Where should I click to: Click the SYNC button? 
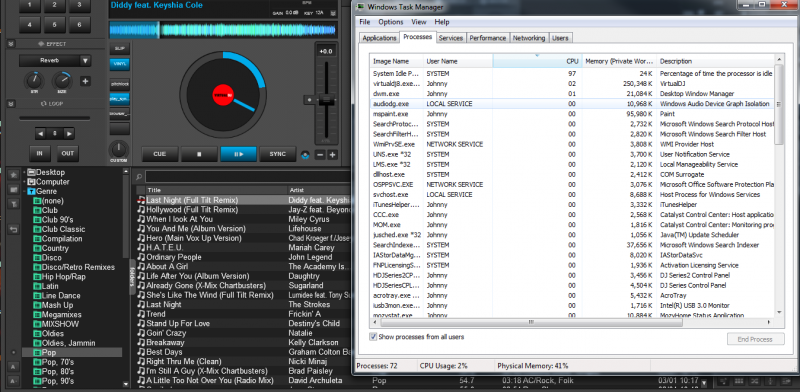tap(278, 154)
